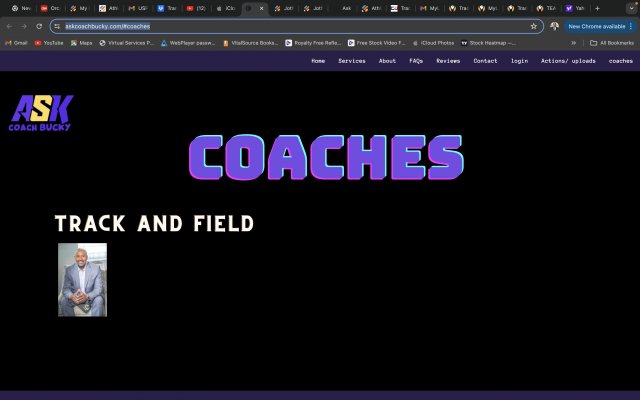The height and width of the screenshot is (400, 640).
Task: Open the YouTube bookmark
Action: [49, 43]
